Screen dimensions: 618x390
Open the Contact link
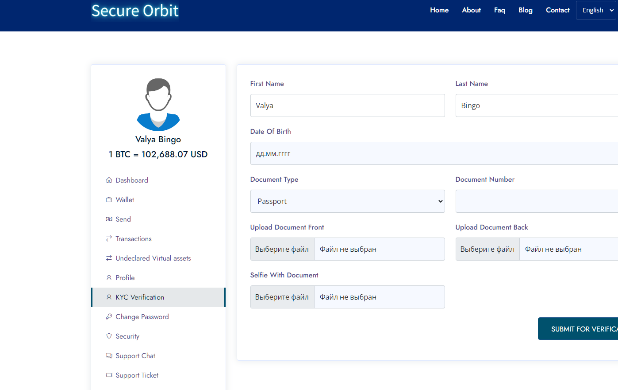pyautogui.click(x=557, y=10)
